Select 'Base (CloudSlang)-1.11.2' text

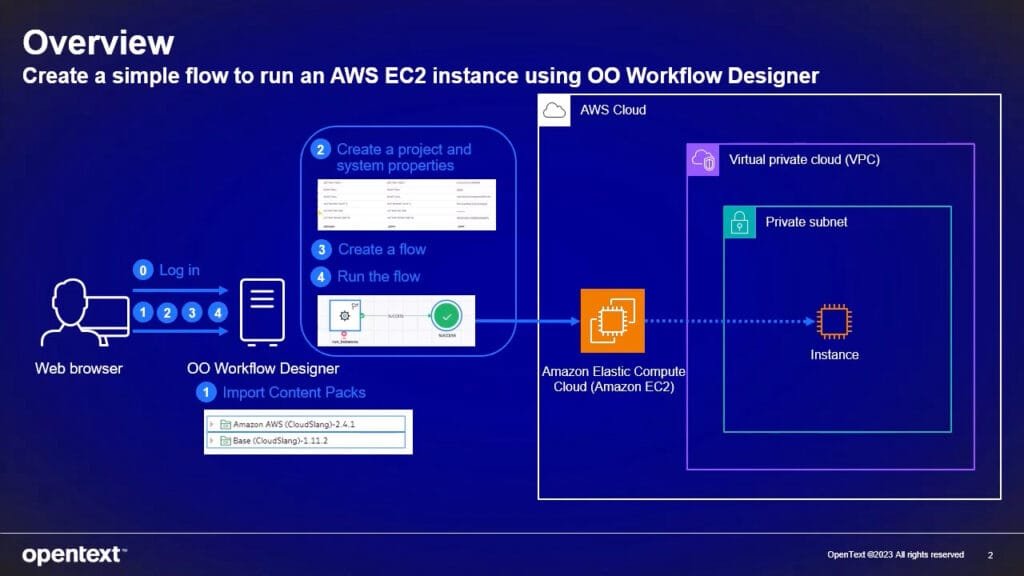tap(281, 441)
